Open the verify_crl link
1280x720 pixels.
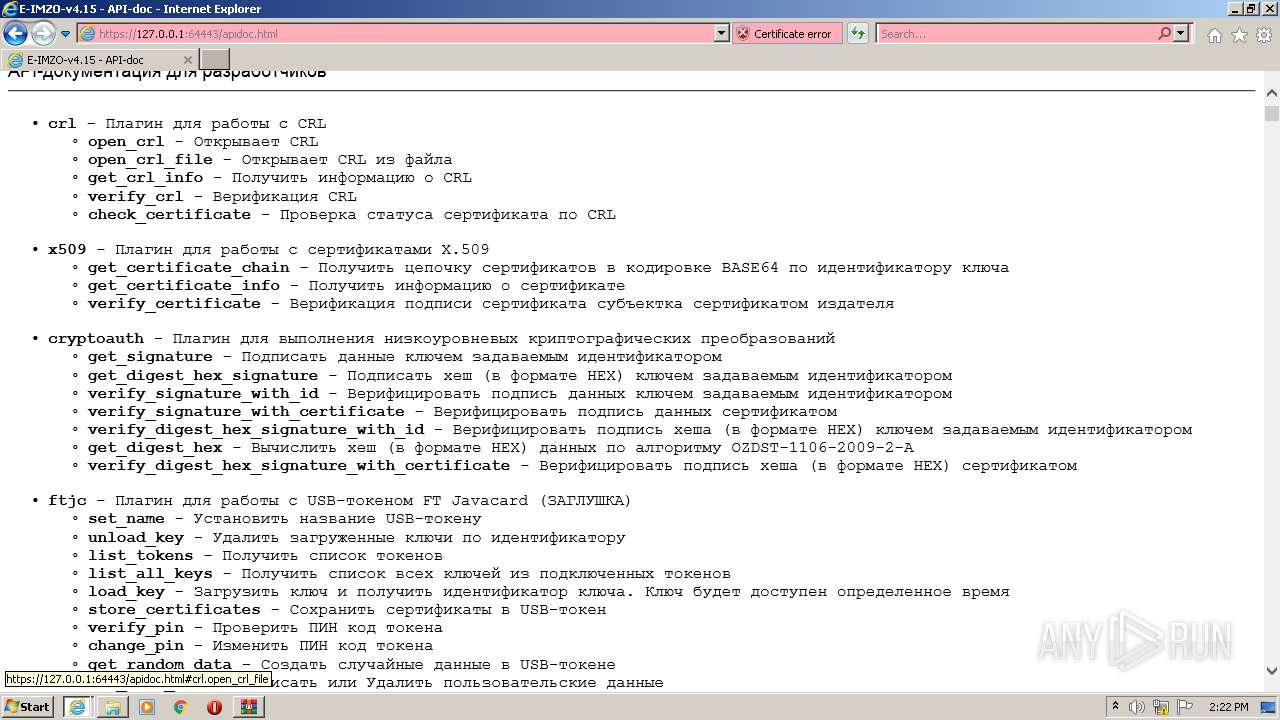tap(136, 197)
